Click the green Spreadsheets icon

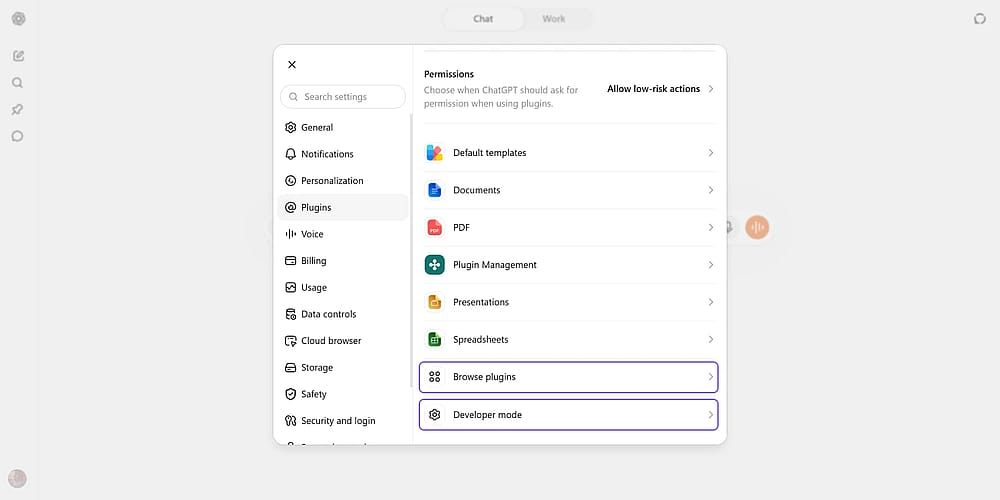(435, 339)
